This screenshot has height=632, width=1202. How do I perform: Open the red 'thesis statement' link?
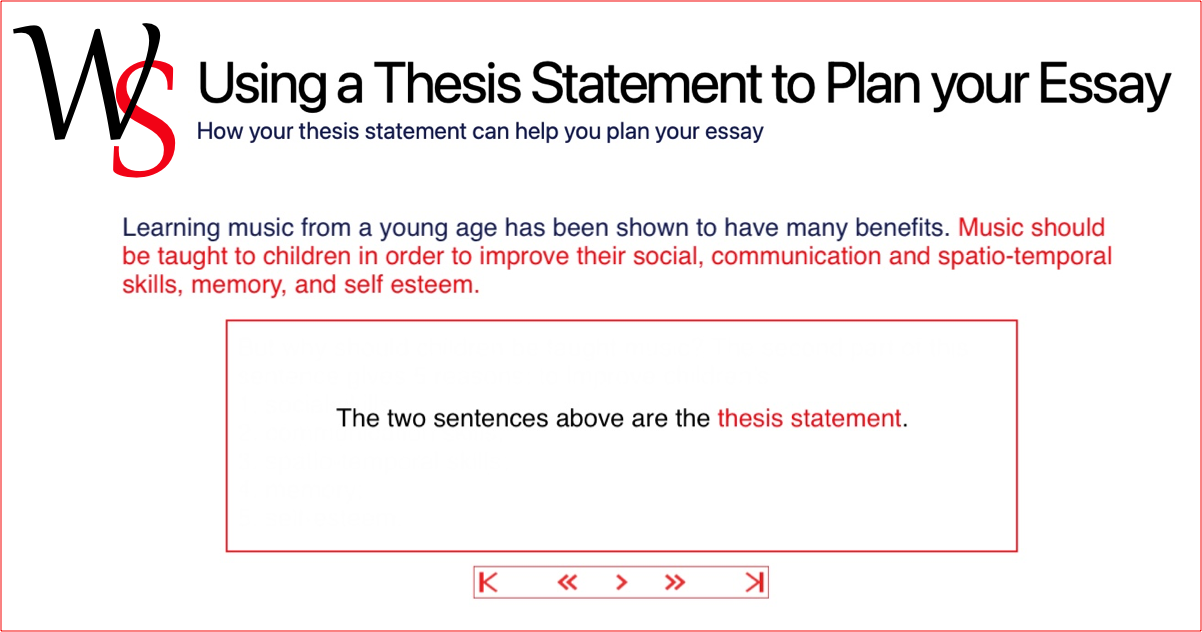pos(809,418)
